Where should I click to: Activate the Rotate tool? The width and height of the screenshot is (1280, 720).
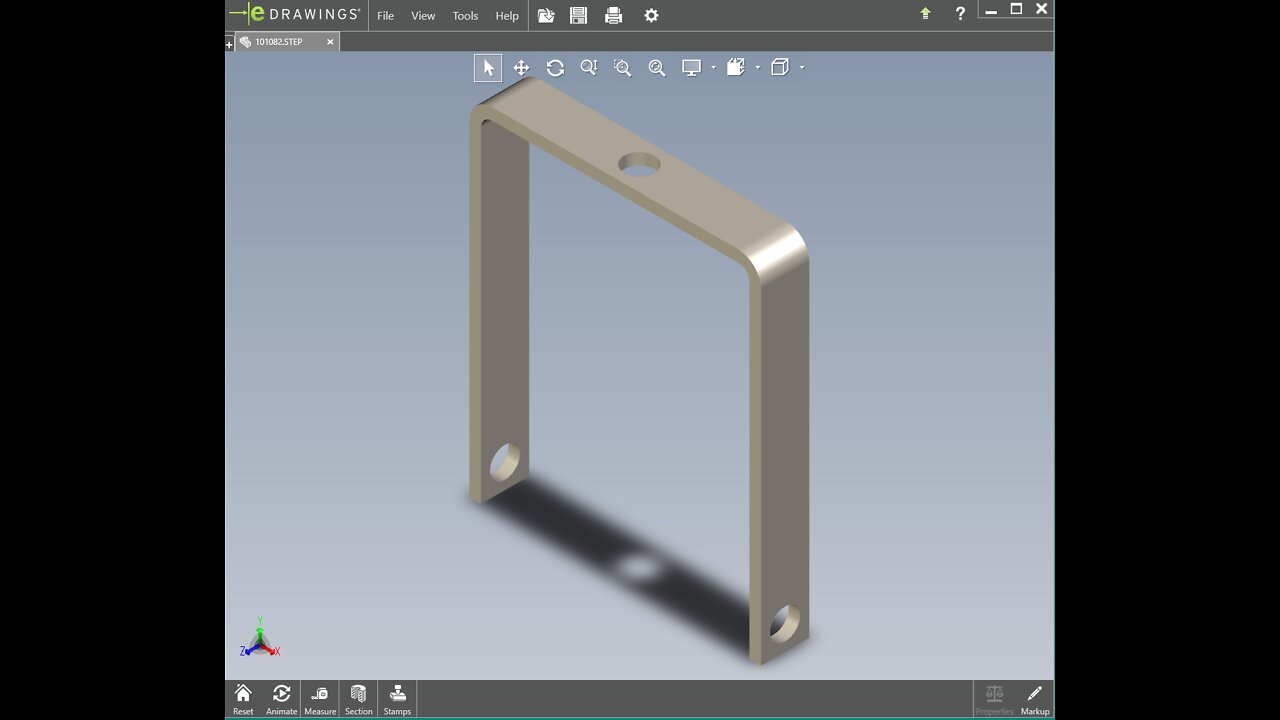555,68
